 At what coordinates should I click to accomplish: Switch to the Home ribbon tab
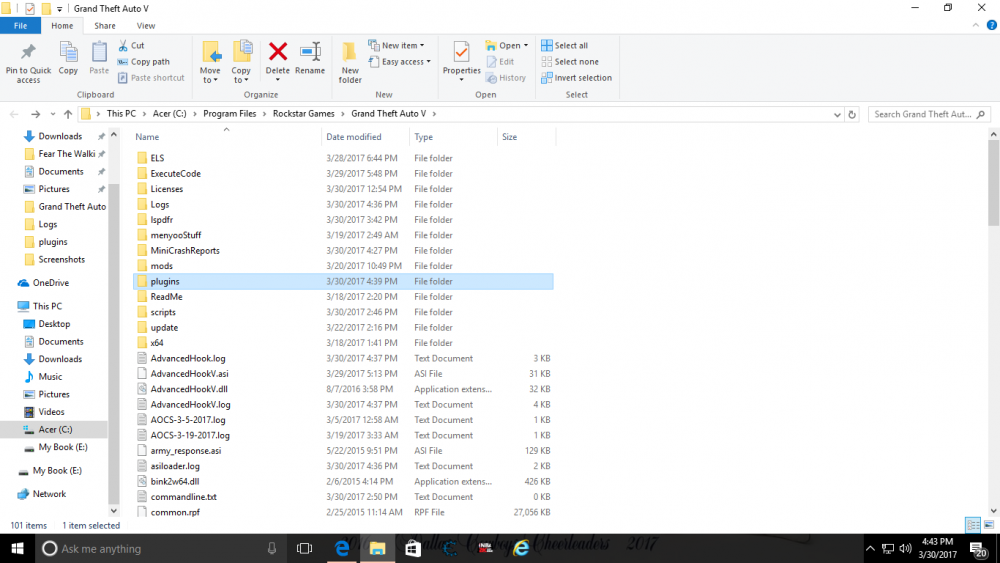(62, 26)
